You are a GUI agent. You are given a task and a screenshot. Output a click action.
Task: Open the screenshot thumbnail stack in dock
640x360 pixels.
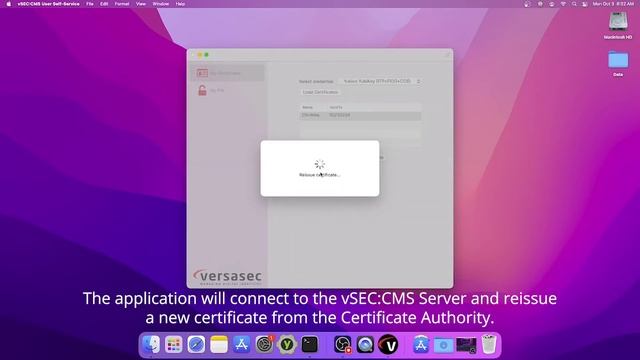(x=466, y=345)
